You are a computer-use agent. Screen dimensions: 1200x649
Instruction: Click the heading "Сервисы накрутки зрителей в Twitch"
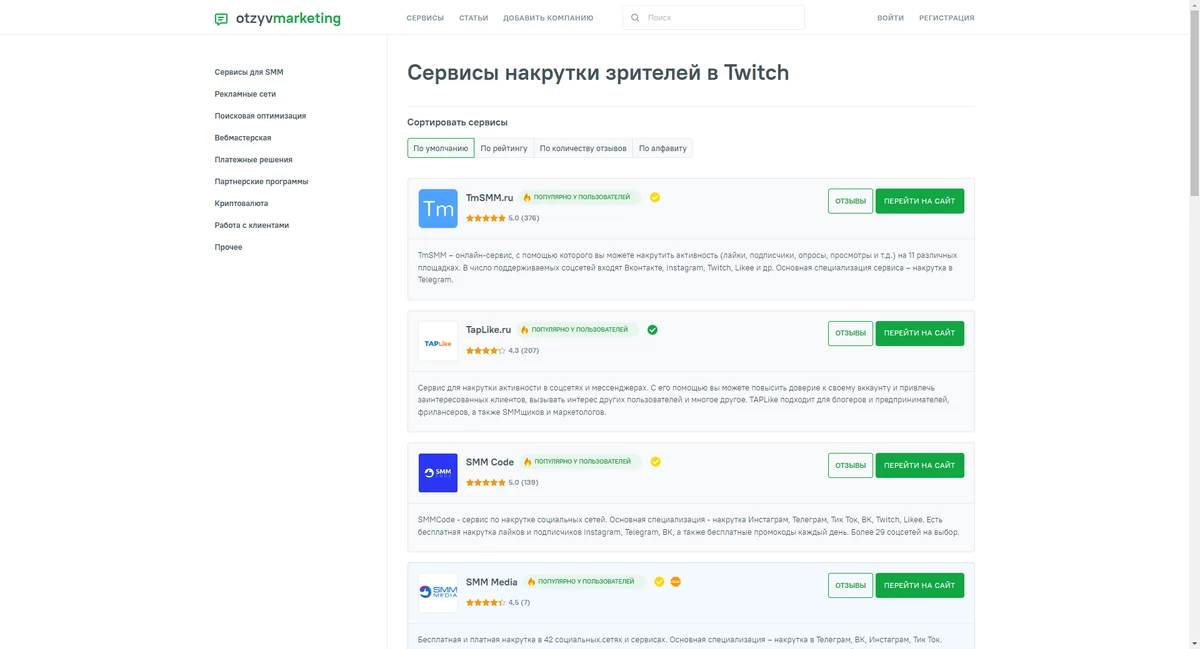(598, 73)
